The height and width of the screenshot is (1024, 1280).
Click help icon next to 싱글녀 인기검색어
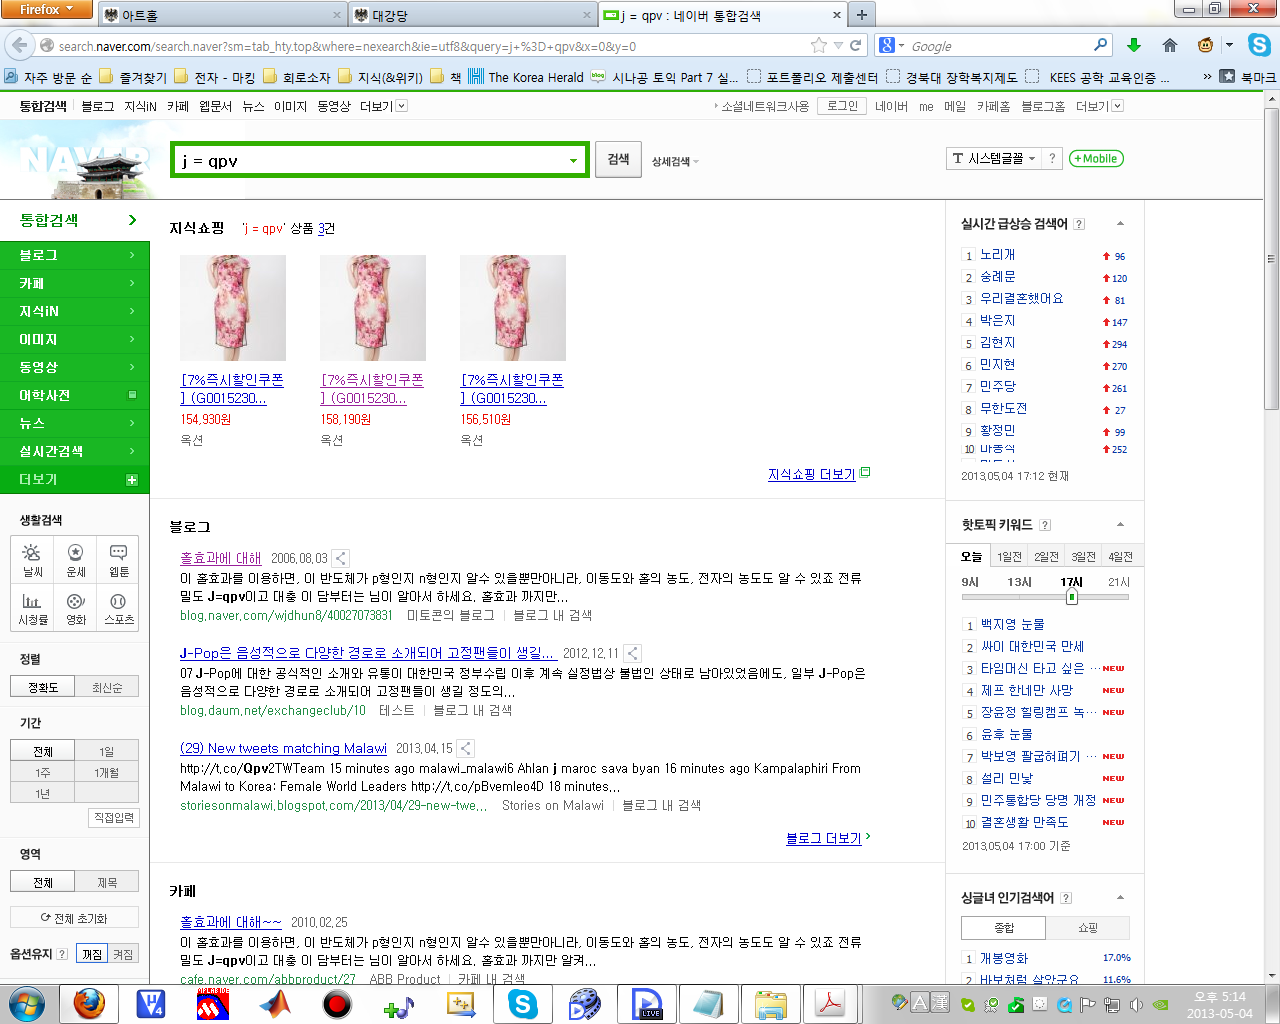(1066, 898)
